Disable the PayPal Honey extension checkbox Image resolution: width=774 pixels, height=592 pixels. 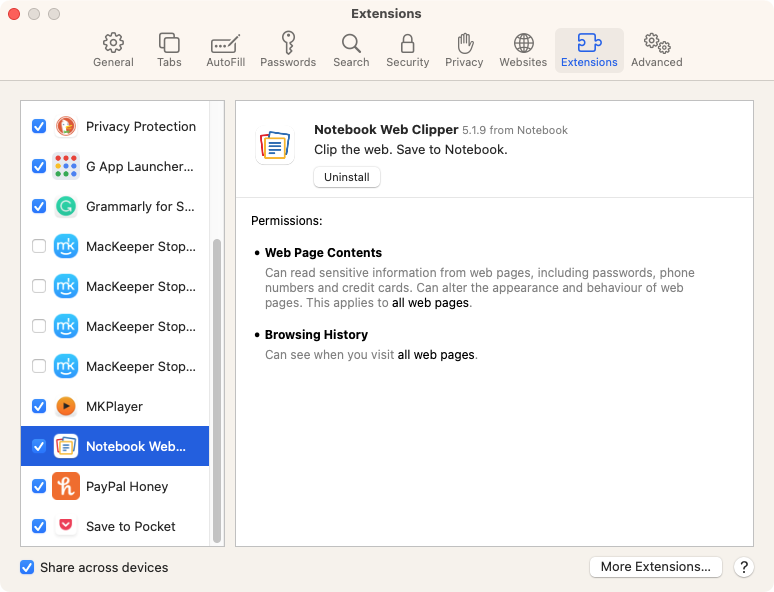click(x=39, y=486)
